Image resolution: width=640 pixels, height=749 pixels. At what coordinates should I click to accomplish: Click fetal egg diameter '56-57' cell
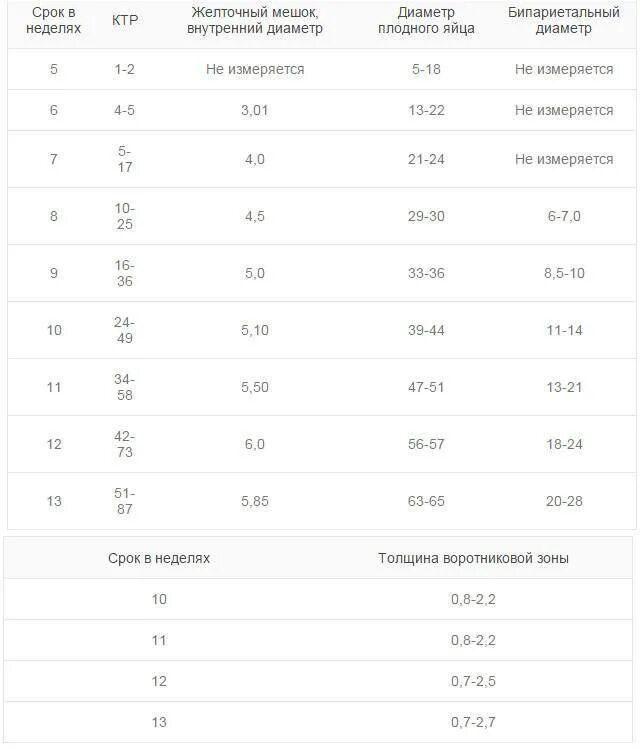click(x=424, y=444)
